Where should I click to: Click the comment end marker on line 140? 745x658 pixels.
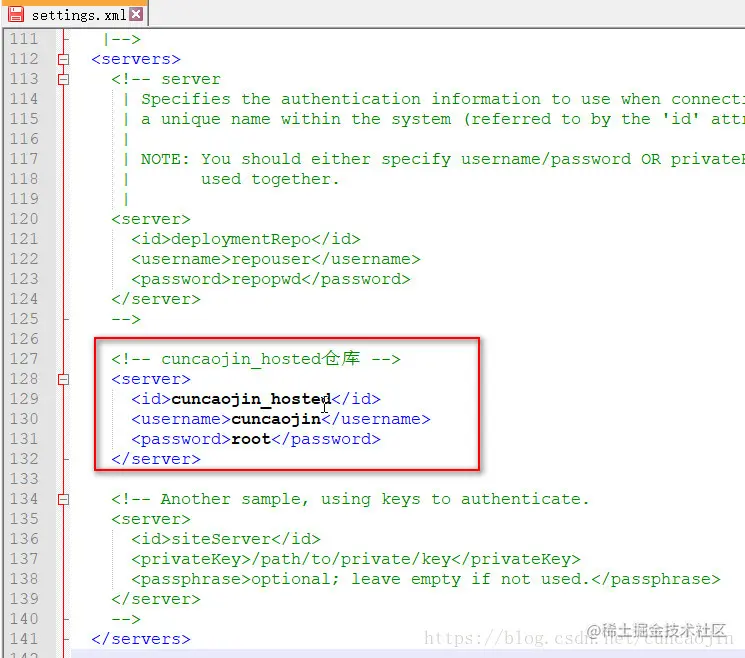[x=126, y=619]
